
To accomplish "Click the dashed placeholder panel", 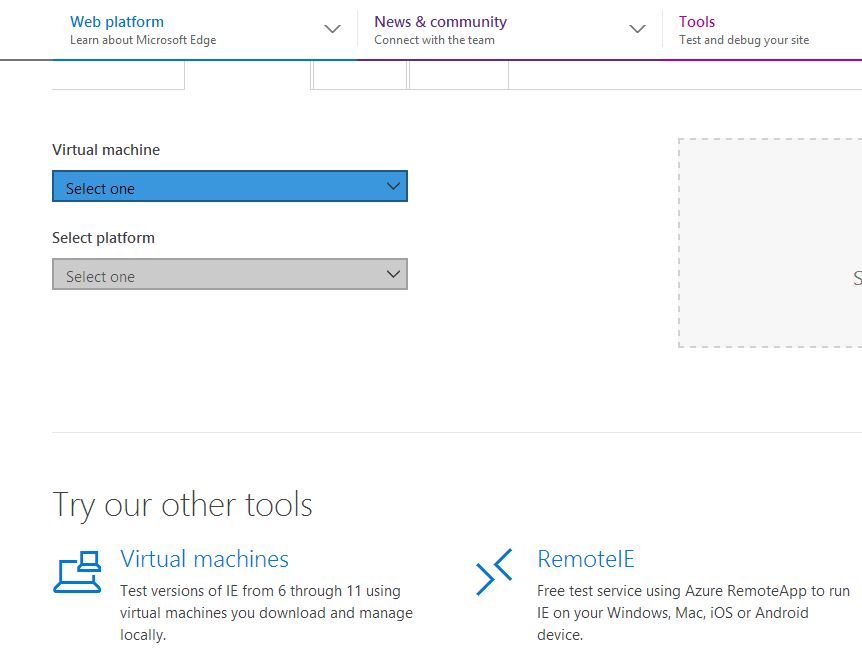I will pos(770,243).
